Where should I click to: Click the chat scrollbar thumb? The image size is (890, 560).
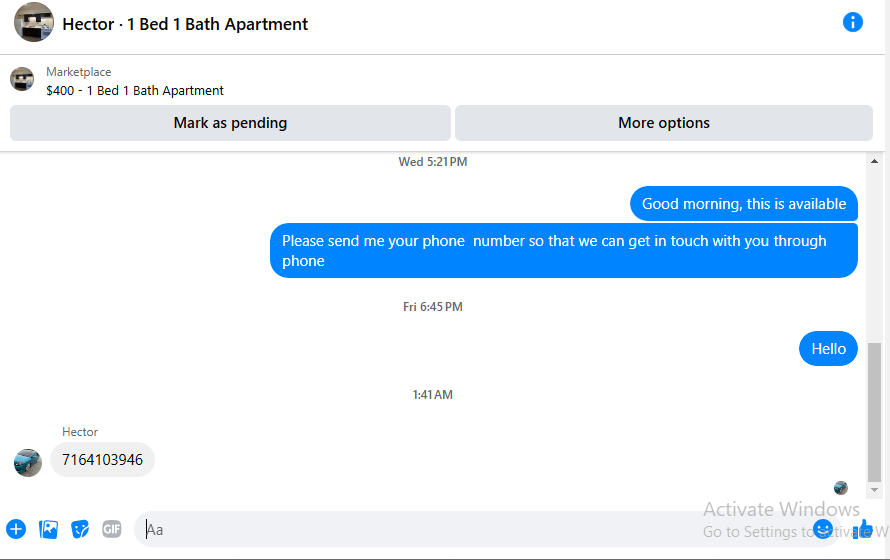[874, 412]
